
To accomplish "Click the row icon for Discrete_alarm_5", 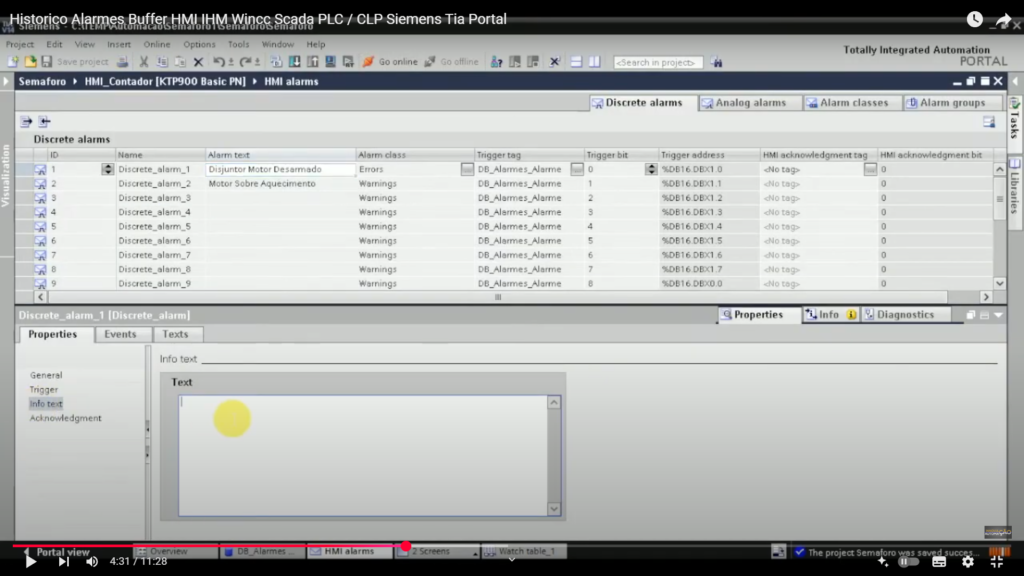I will click(x=40, y=227).
